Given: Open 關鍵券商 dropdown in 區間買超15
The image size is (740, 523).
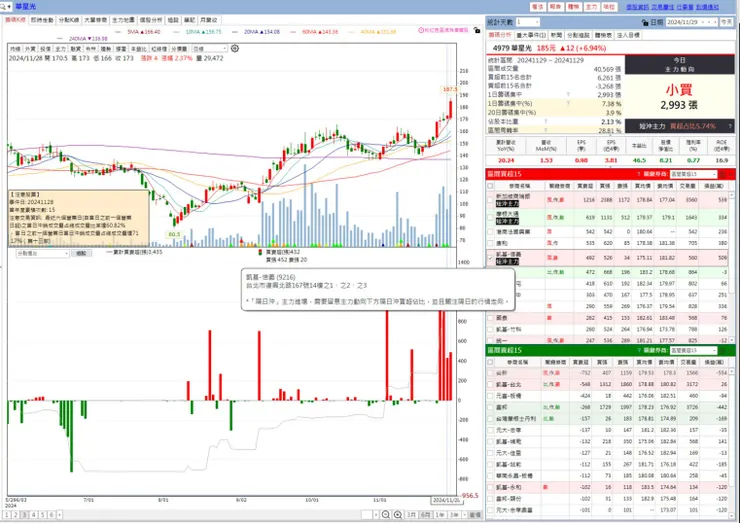Looking at the screenshot, I should tap(693, 174).
